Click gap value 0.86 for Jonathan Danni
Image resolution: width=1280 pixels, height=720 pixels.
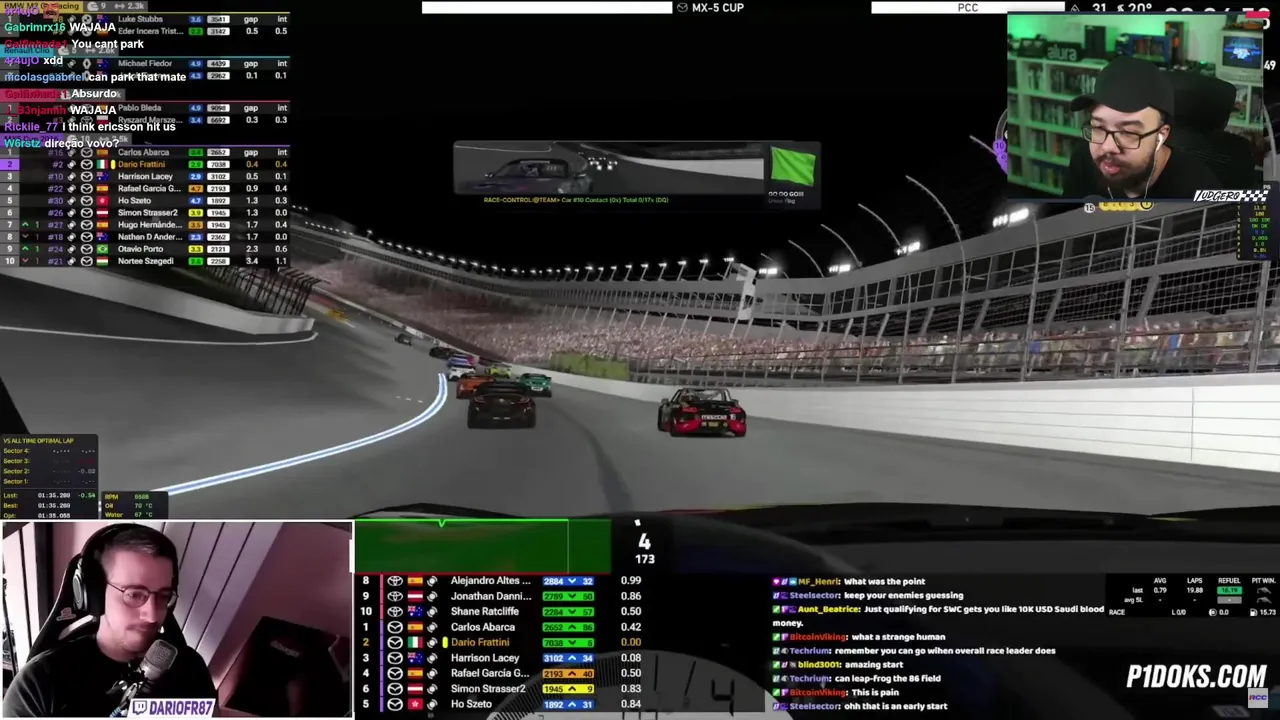[631, 596]
